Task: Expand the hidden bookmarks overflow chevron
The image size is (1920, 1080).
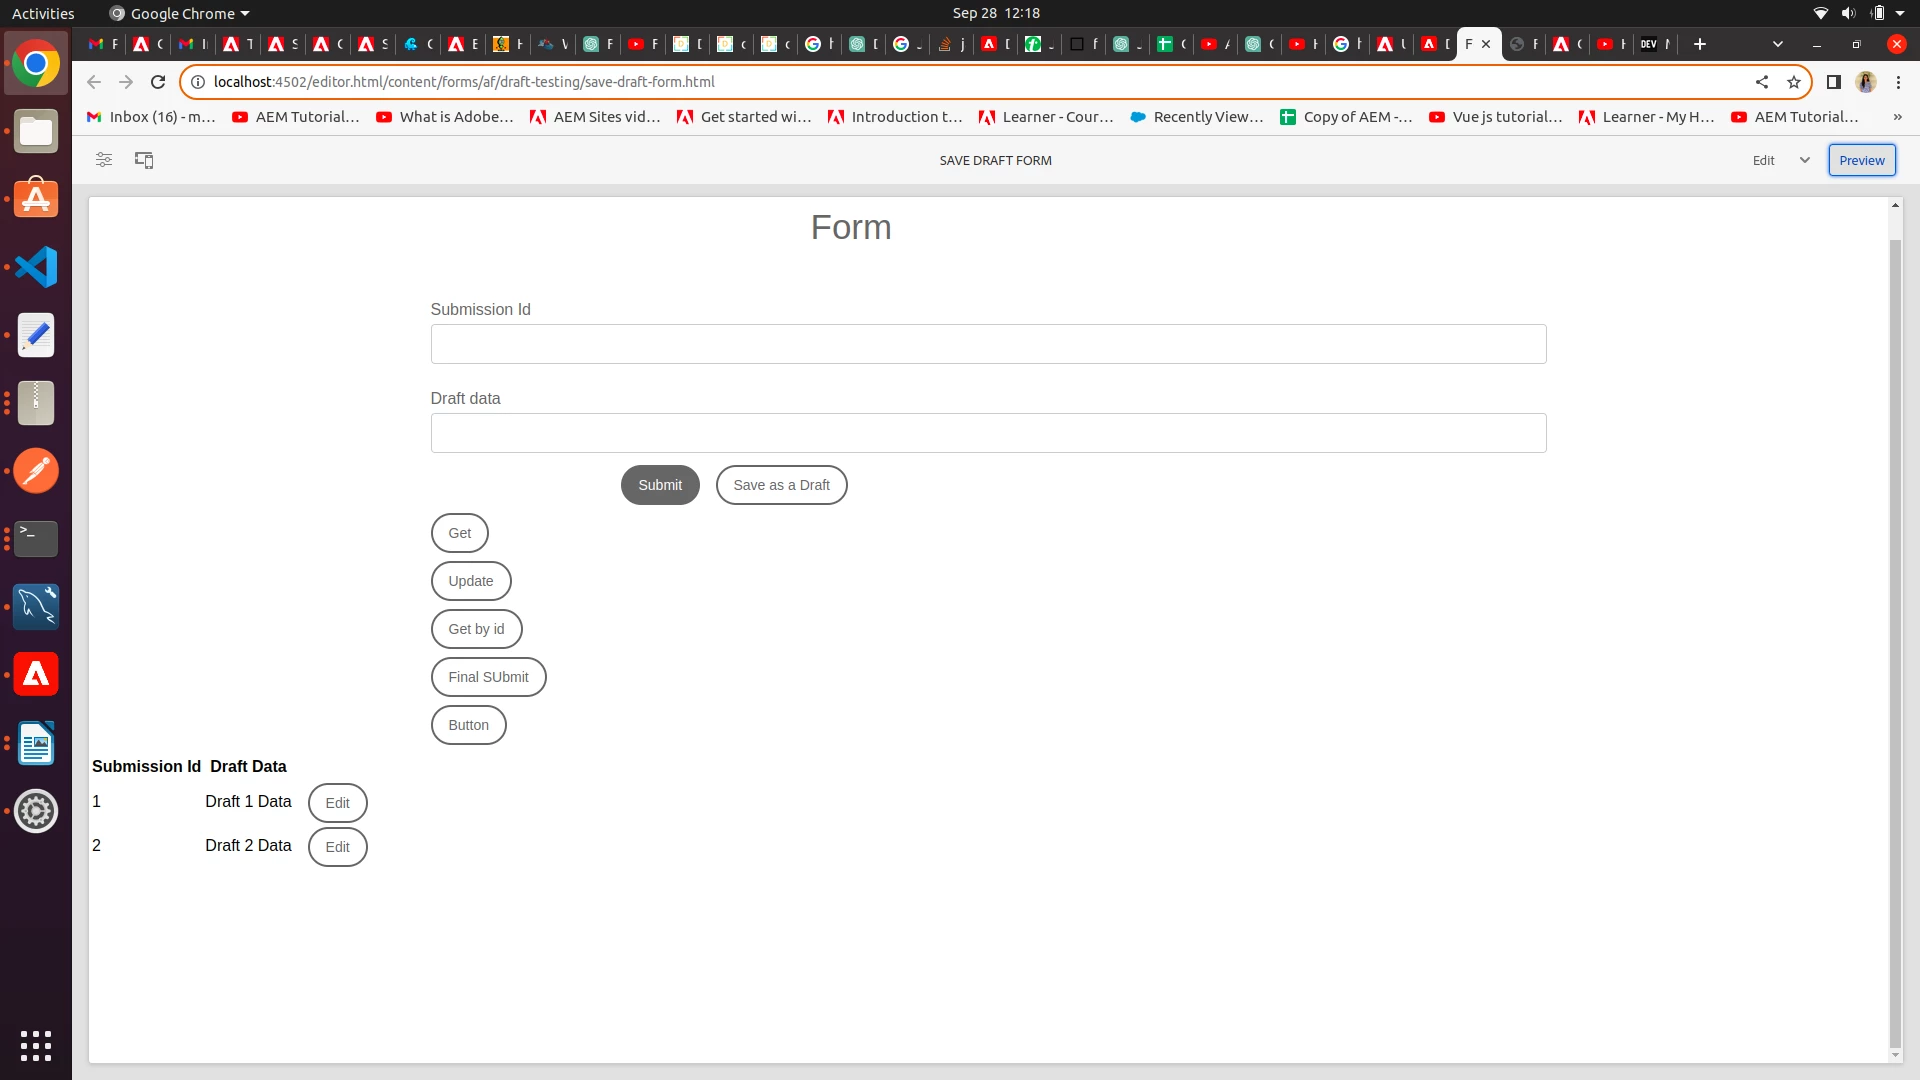Action: tap(1897, 117)
